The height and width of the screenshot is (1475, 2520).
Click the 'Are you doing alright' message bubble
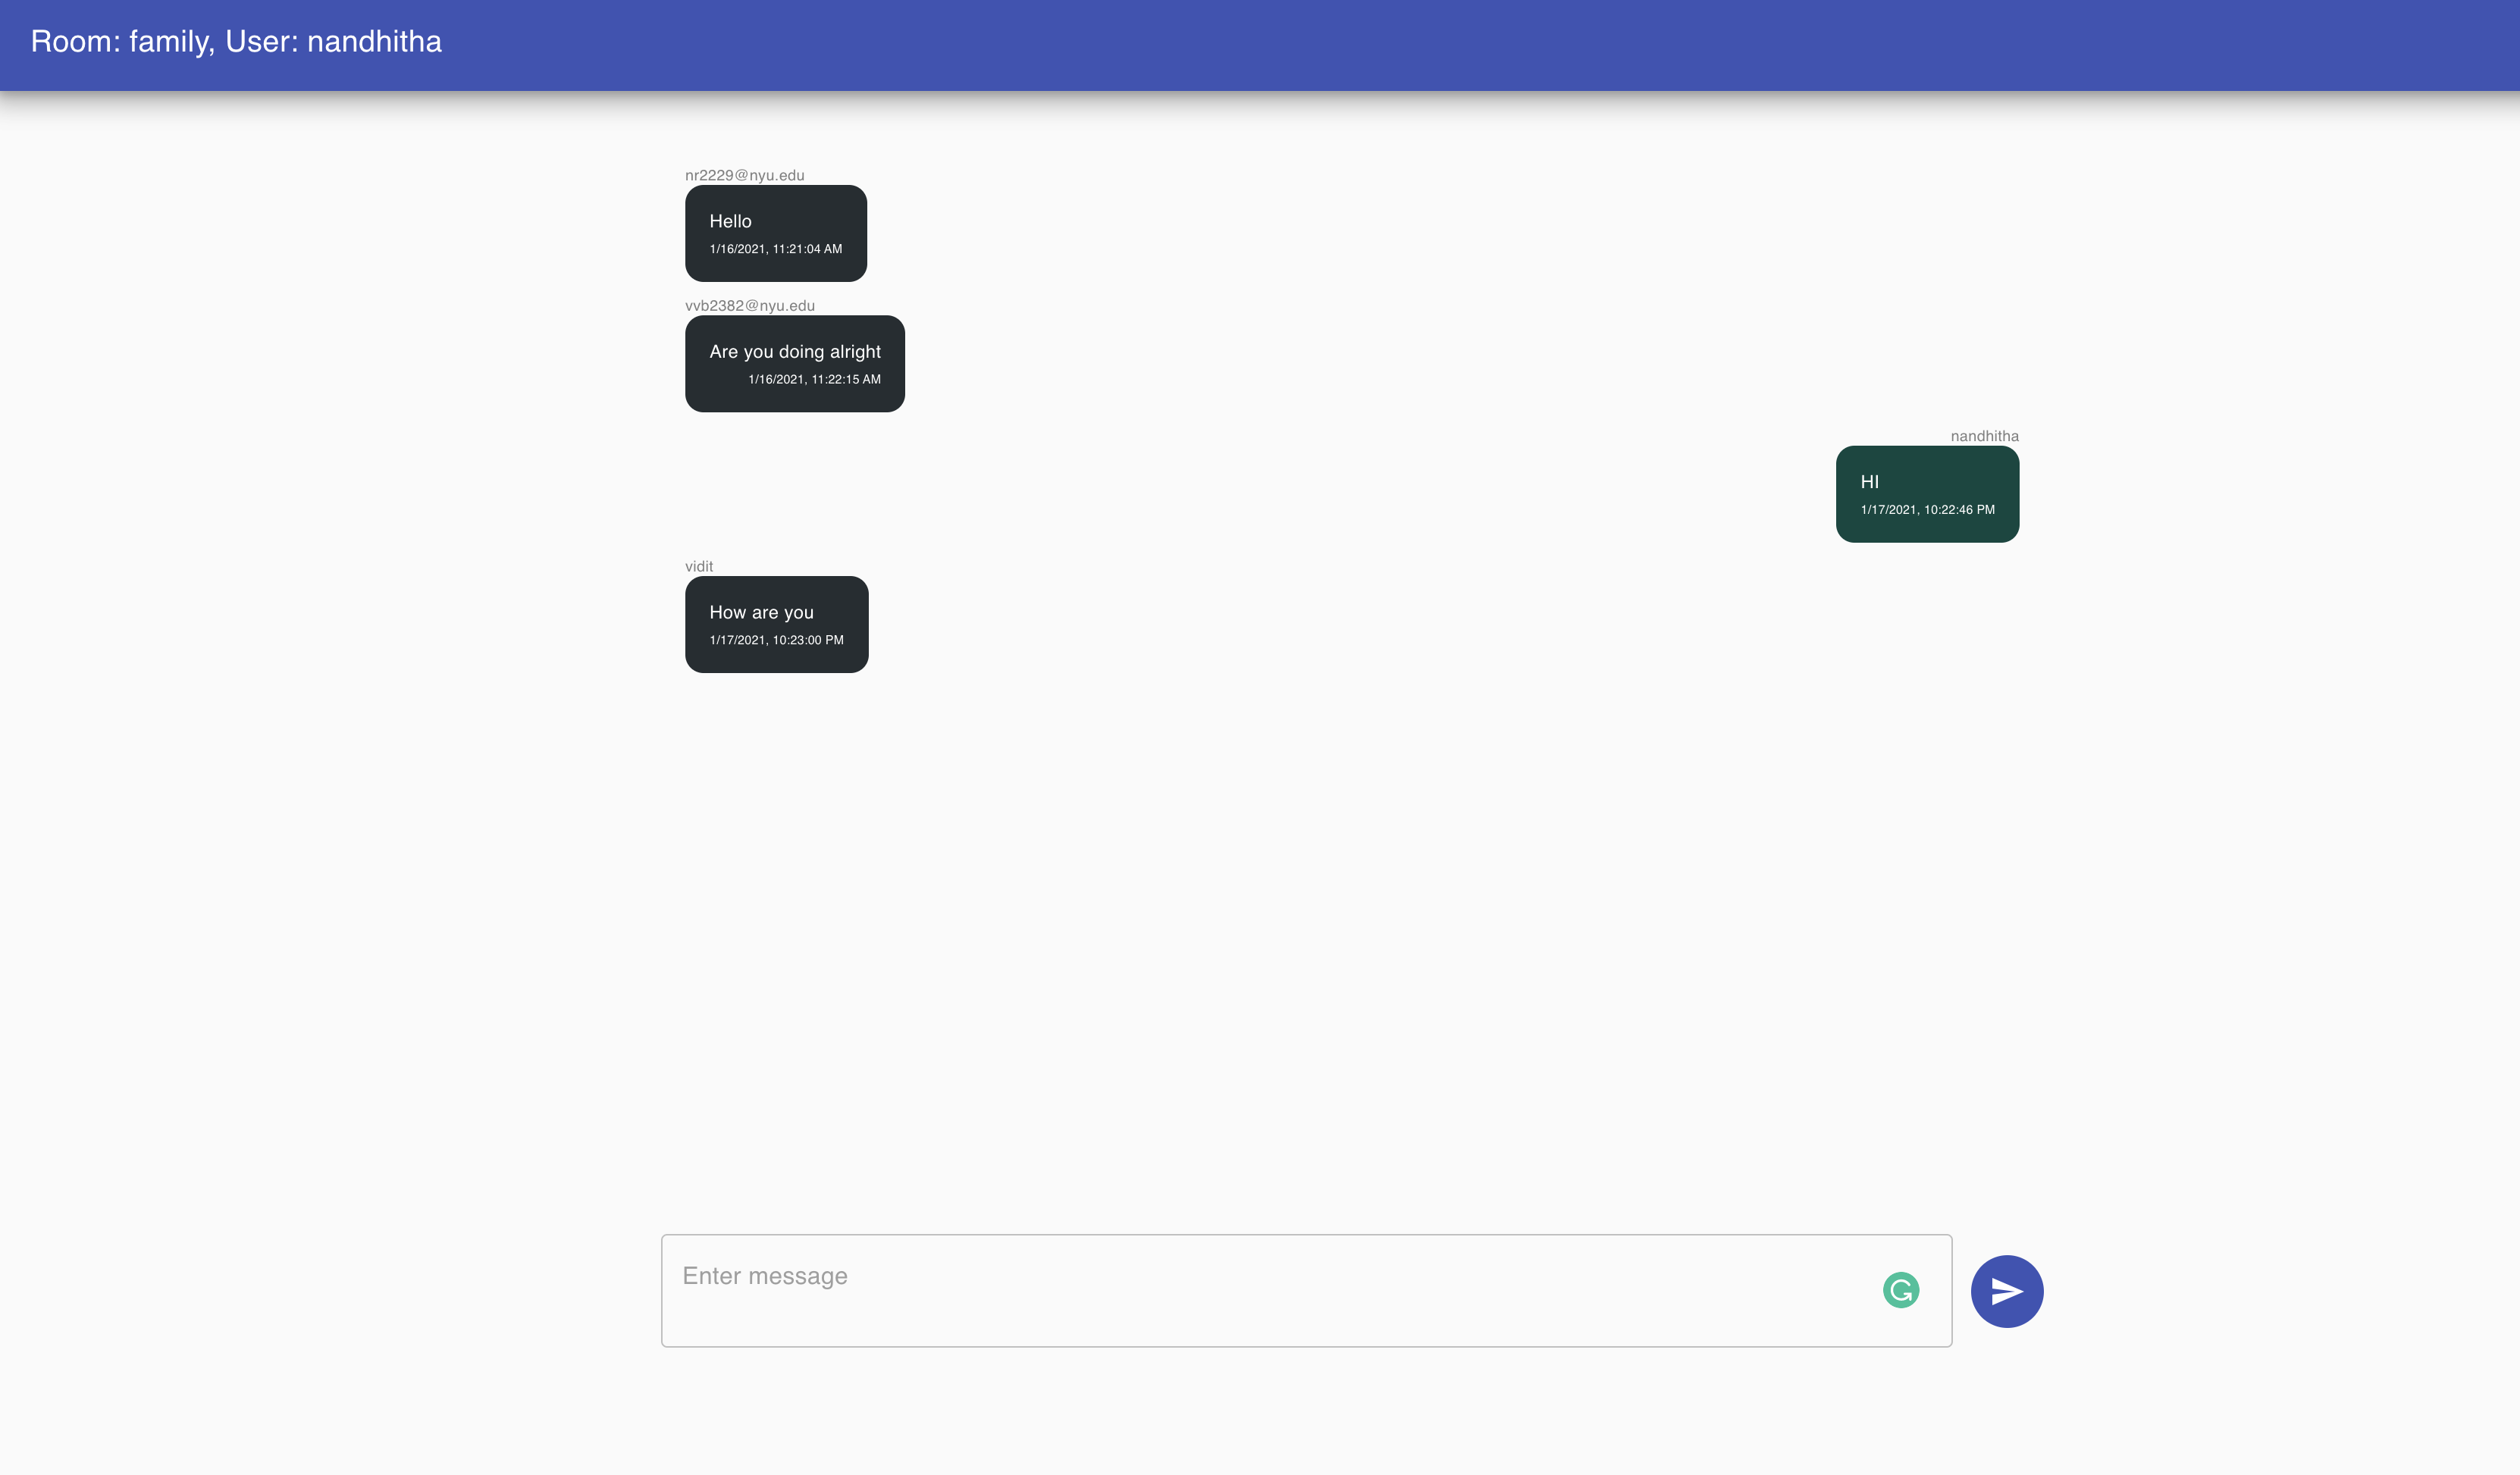click(x=794, y=364)
